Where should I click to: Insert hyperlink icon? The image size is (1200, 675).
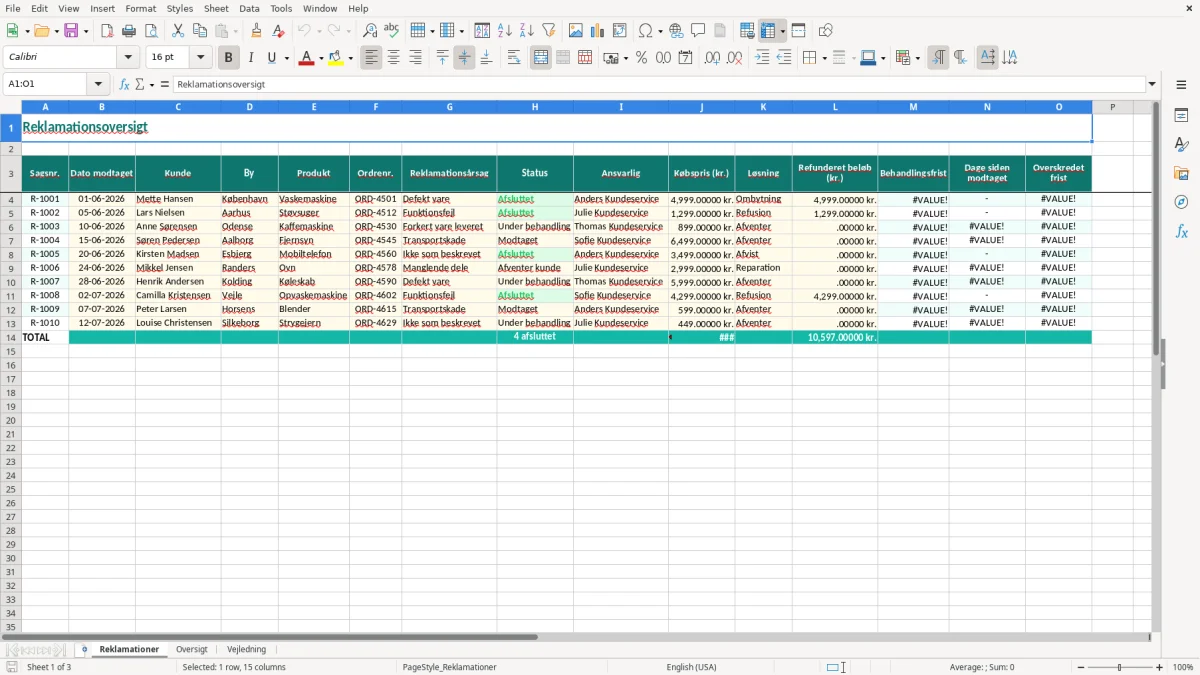(676, 31)
